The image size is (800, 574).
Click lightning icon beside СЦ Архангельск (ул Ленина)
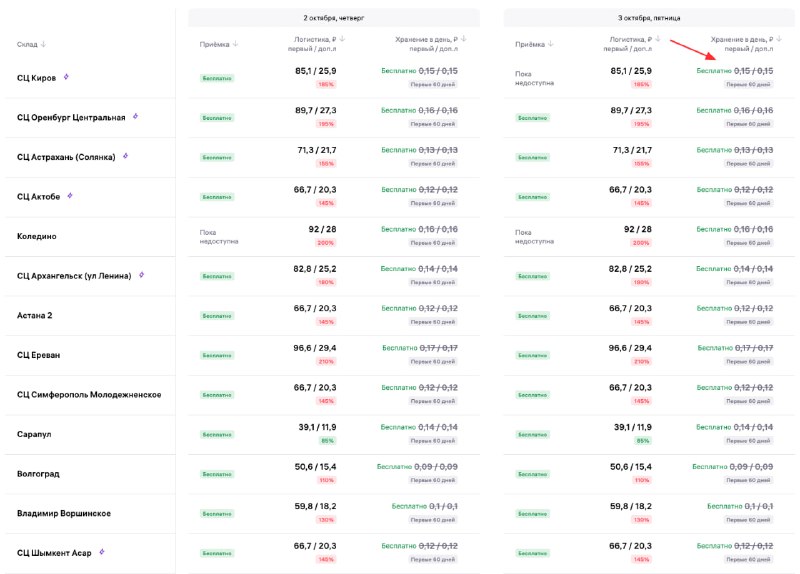pos(141,275)
